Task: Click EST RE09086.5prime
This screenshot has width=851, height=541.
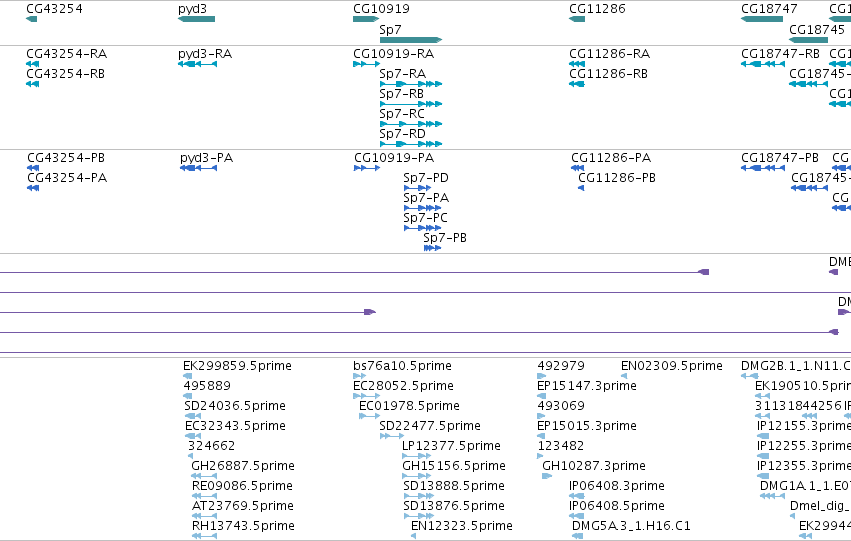Action: coord(242,486)
